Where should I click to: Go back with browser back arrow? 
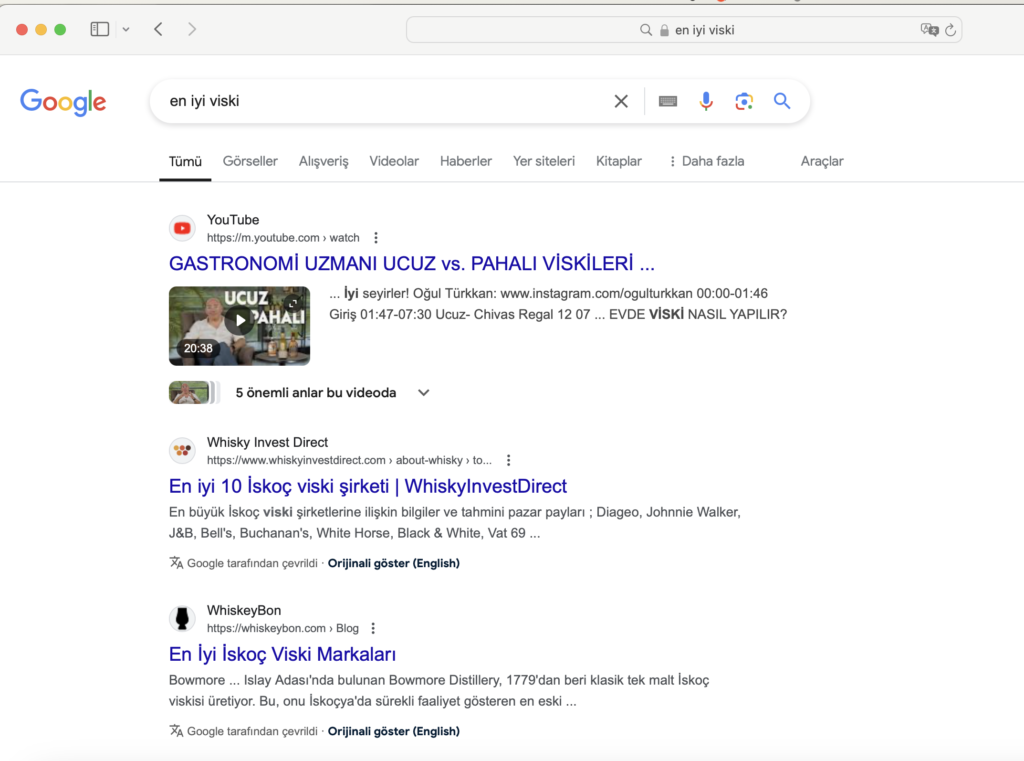(x=158, y=29)
